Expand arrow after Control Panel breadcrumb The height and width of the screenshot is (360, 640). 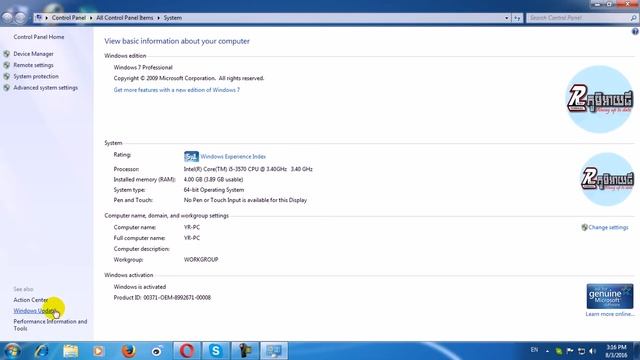pos(91,18)
